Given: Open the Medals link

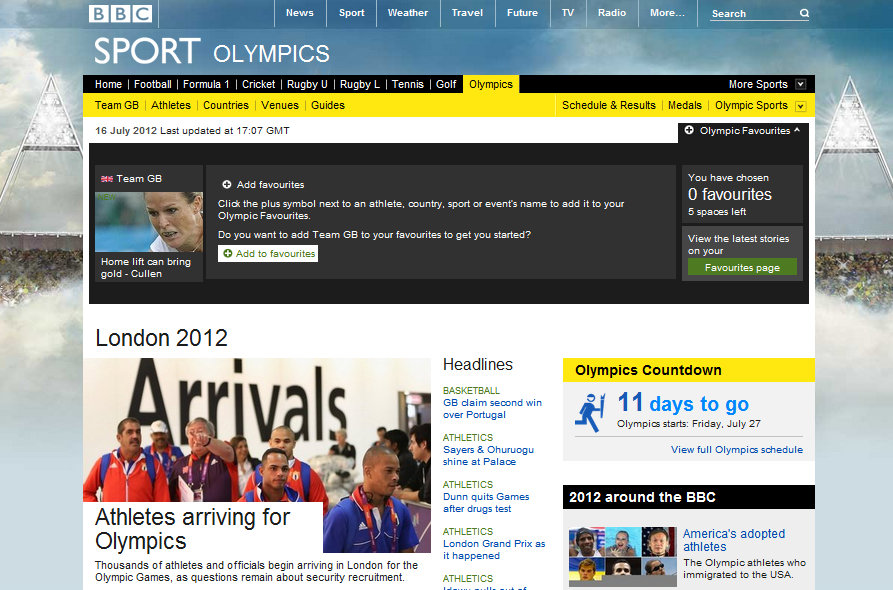Looking at the screenshot, I should [685, 105].
